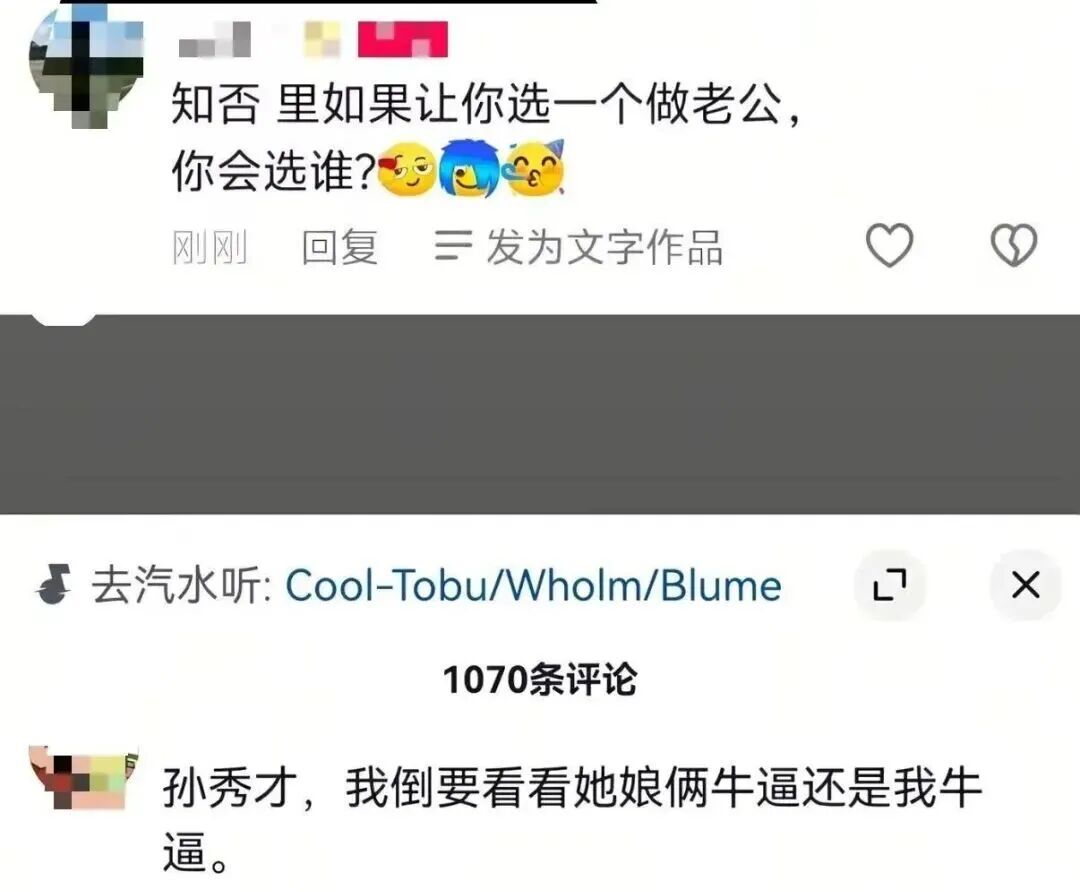This screenshot has width=1080, height=892.
Task: Tap the comment text about 知否
Action: tap(487, 137)
